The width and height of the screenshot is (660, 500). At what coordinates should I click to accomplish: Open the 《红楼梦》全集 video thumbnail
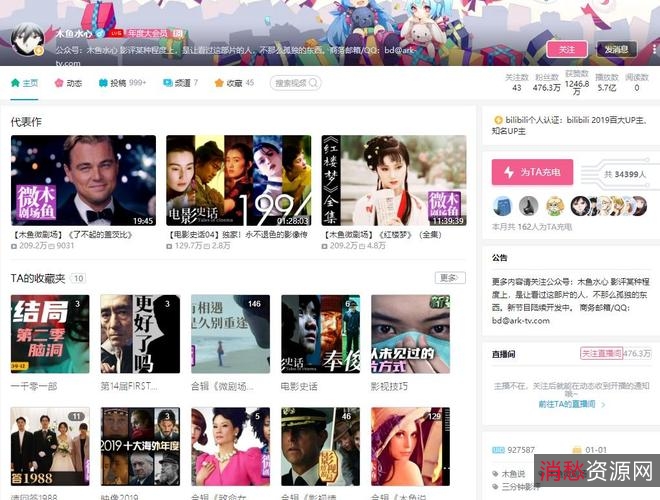point(394,181)
